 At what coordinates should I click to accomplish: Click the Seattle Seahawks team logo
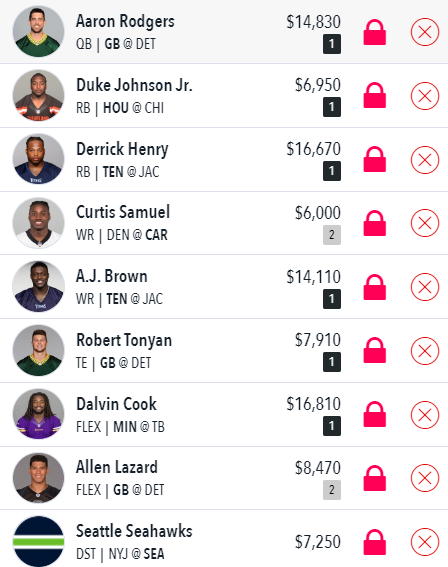38,541
